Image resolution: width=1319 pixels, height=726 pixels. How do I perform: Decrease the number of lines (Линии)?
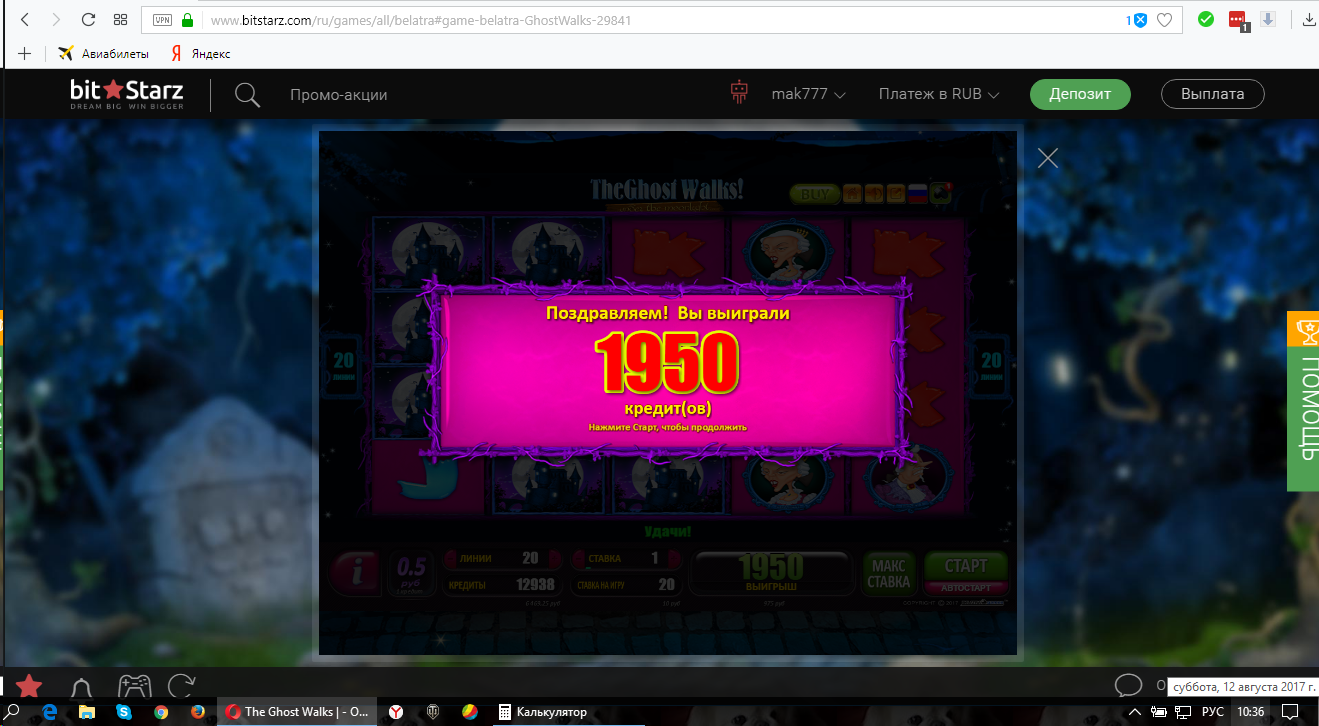pyautogui.click(x=448, y=559)
